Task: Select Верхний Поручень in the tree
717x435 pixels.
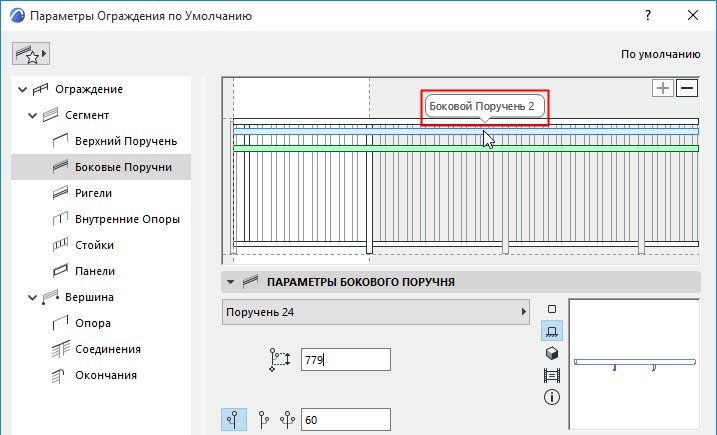Action: pos(126,141)
